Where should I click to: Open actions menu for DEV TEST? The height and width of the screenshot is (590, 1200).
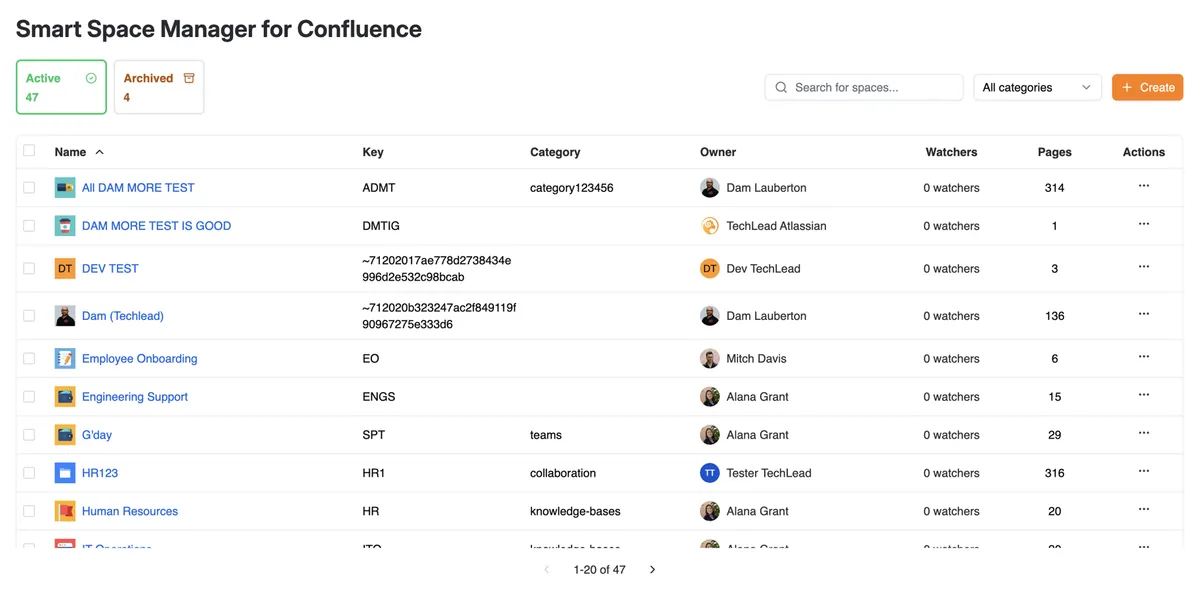(1144, 267)
